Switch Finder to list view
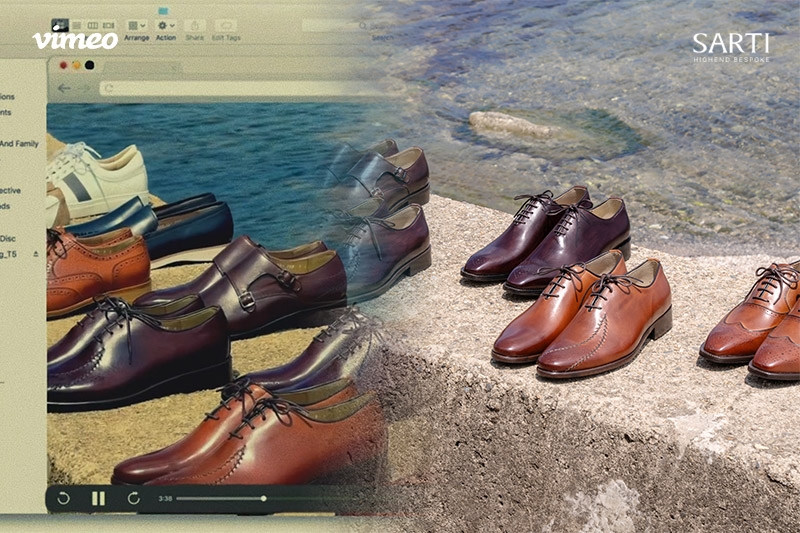 (x=77, y=24)
